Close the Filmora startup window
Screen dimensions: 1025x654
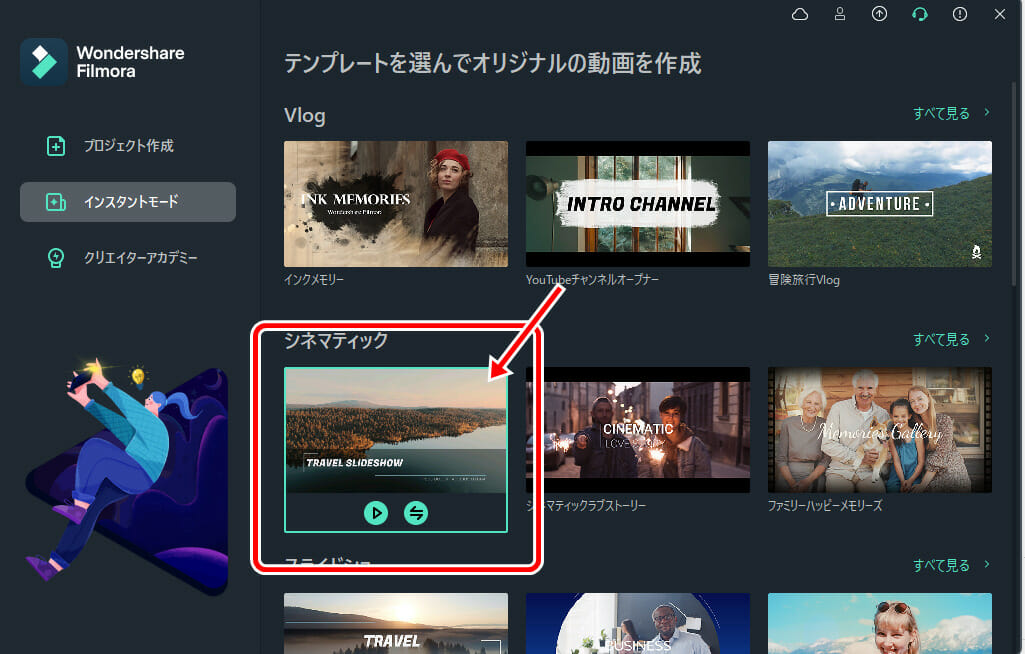1000,14
